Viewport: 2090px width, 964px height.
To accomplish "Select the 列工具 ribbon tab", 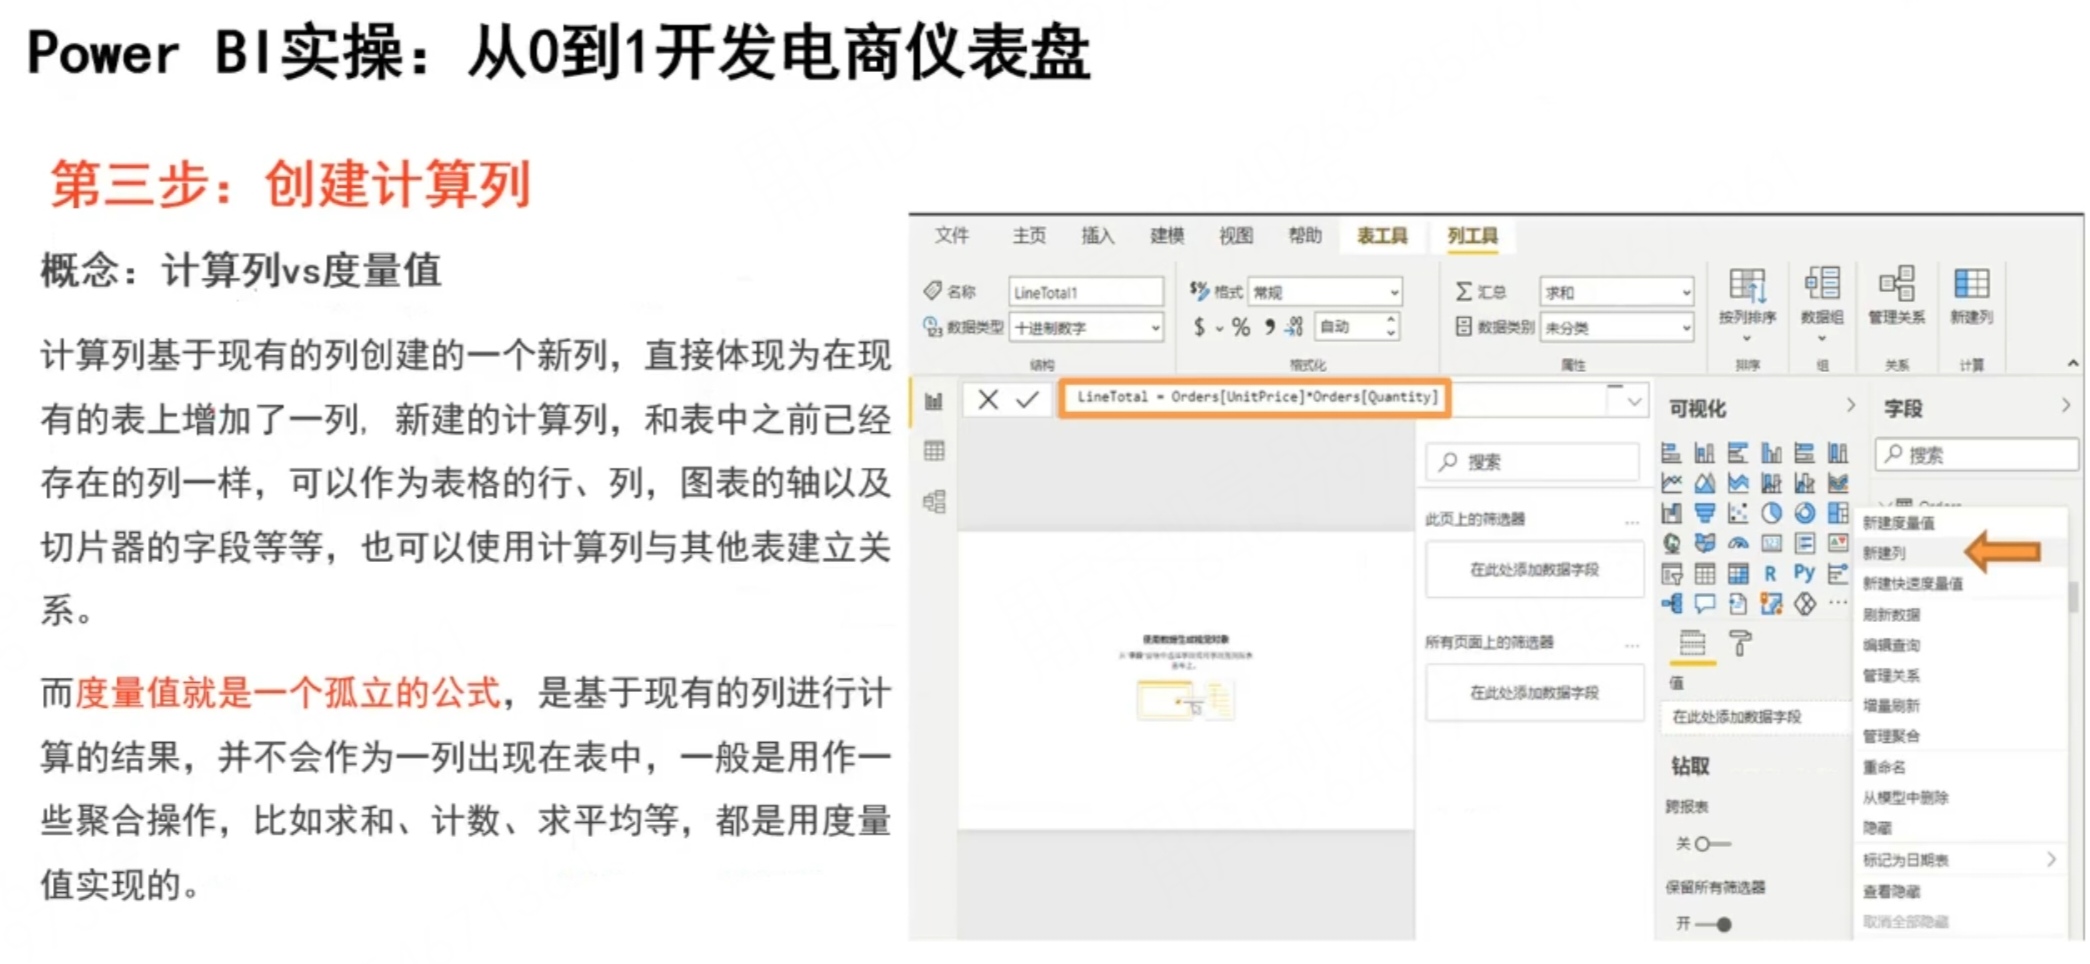I will (x=1472, y=236).
